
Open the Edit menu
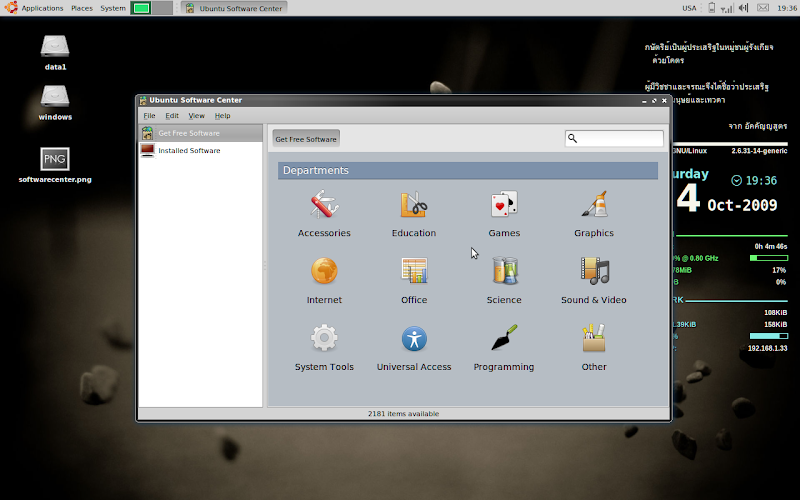point(172,116)
